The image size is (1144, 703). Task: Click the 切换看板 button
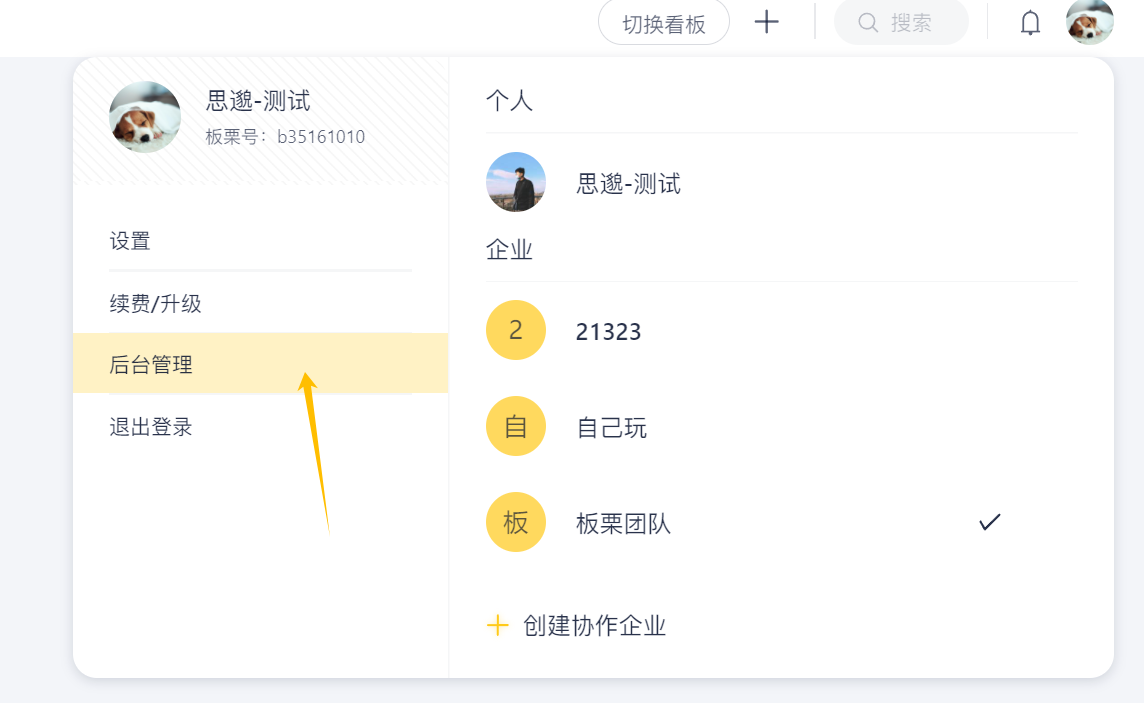664,23
